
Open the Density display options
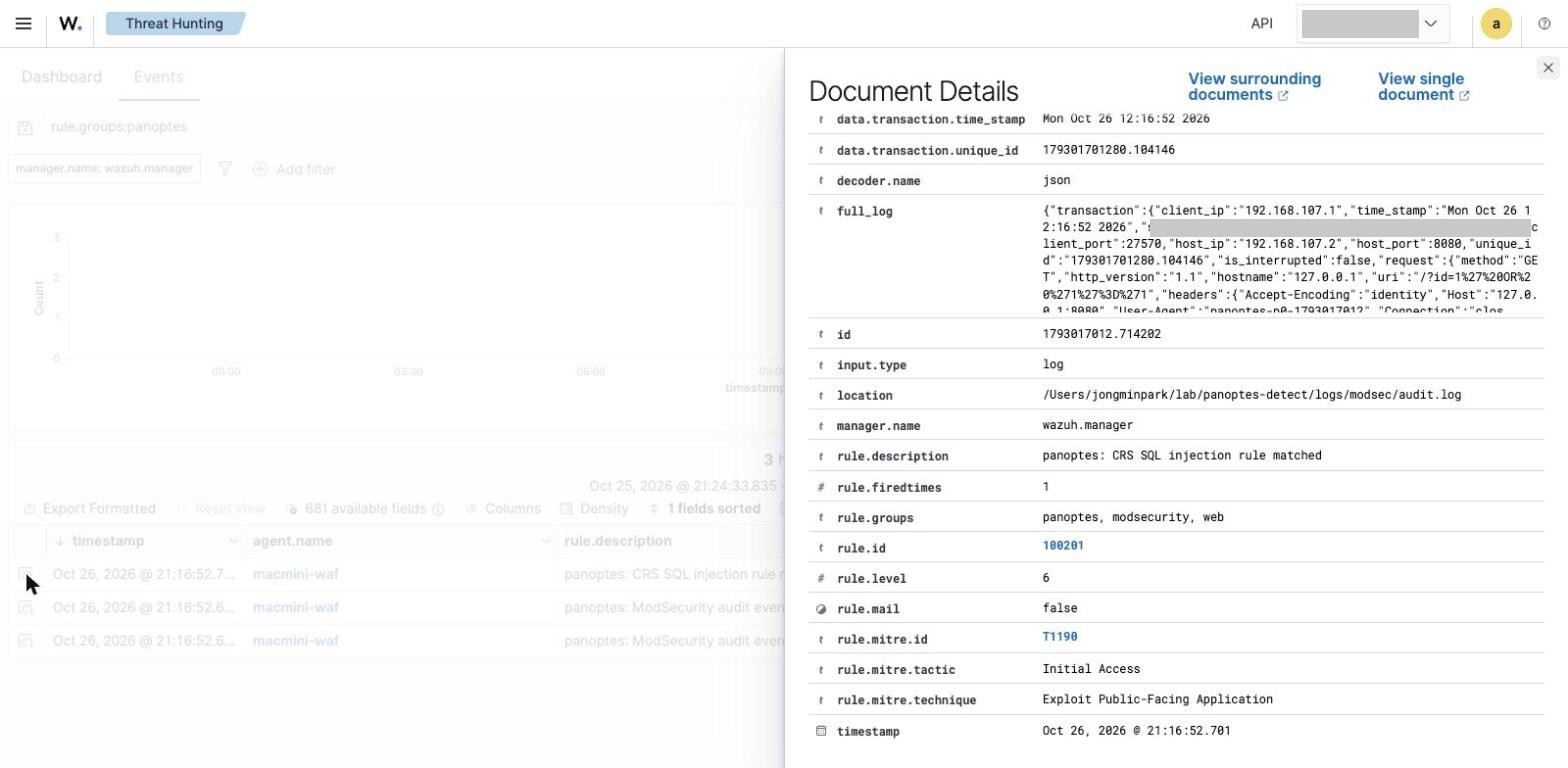click(595, 509)
